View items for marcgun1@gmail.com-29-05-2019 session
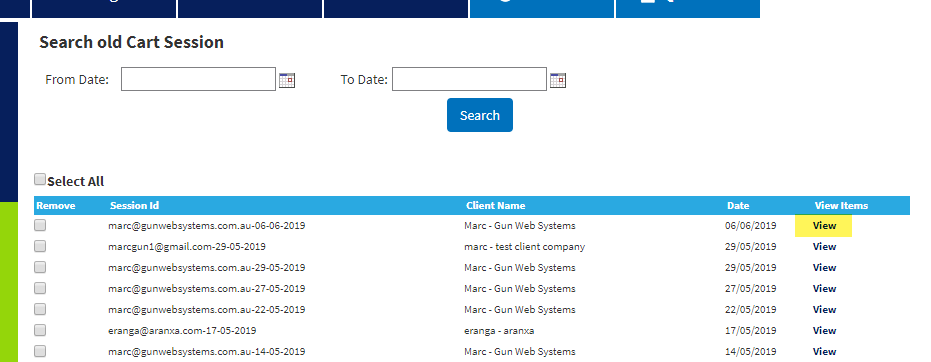Image resolution: width=931 pixels, height=362 pixels. pyautogui.click(x=824, y=246)
